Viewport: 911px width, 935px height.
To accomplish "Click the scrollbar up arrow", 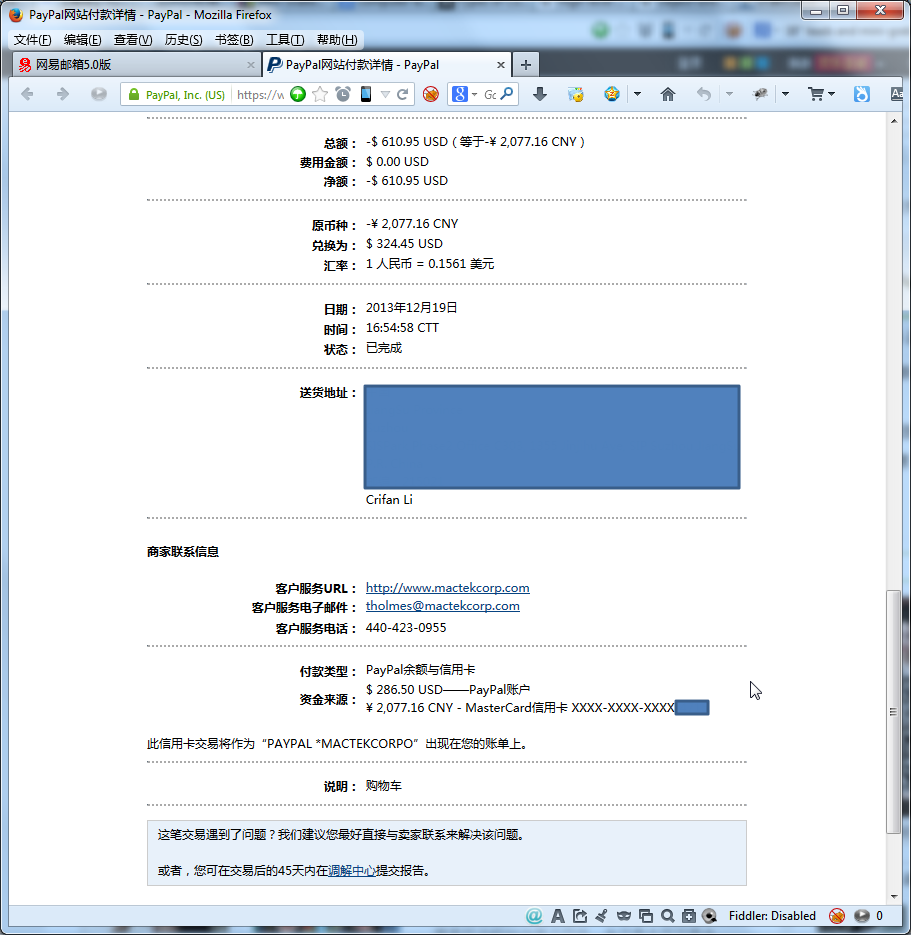I will (x=894, y=121).
